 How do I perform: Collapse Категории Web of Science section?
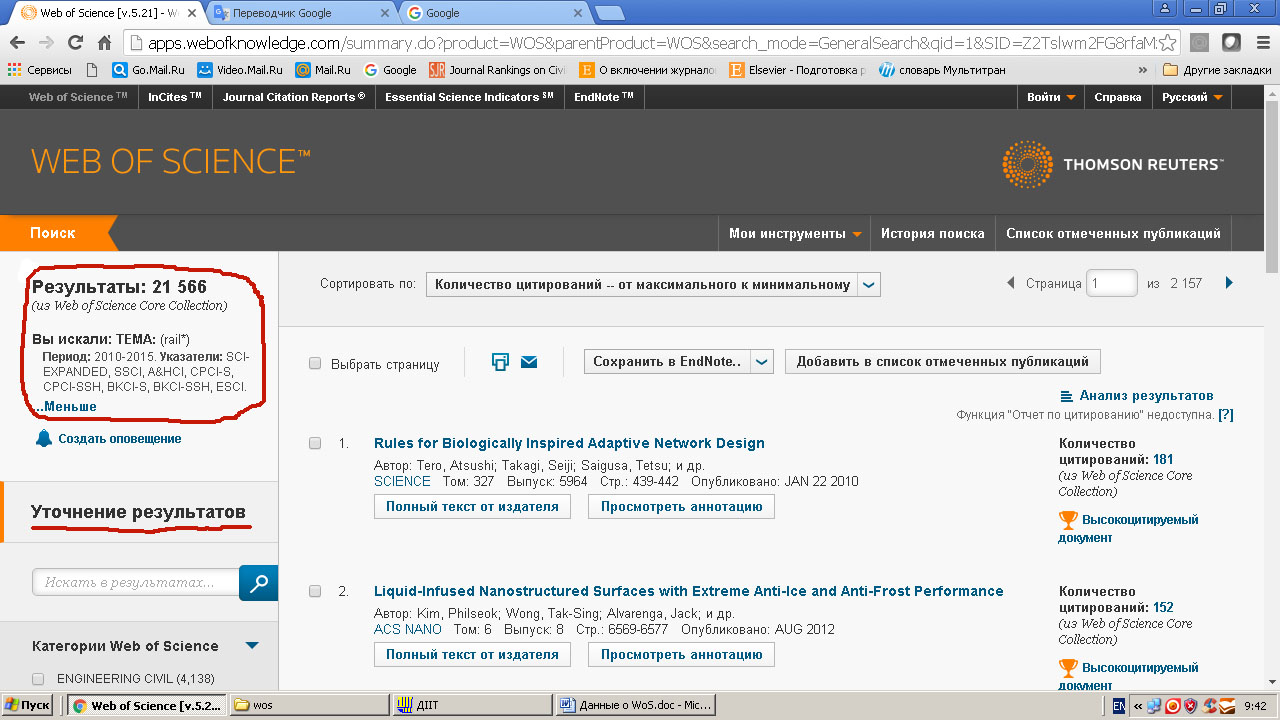click(x=252, y=646)
